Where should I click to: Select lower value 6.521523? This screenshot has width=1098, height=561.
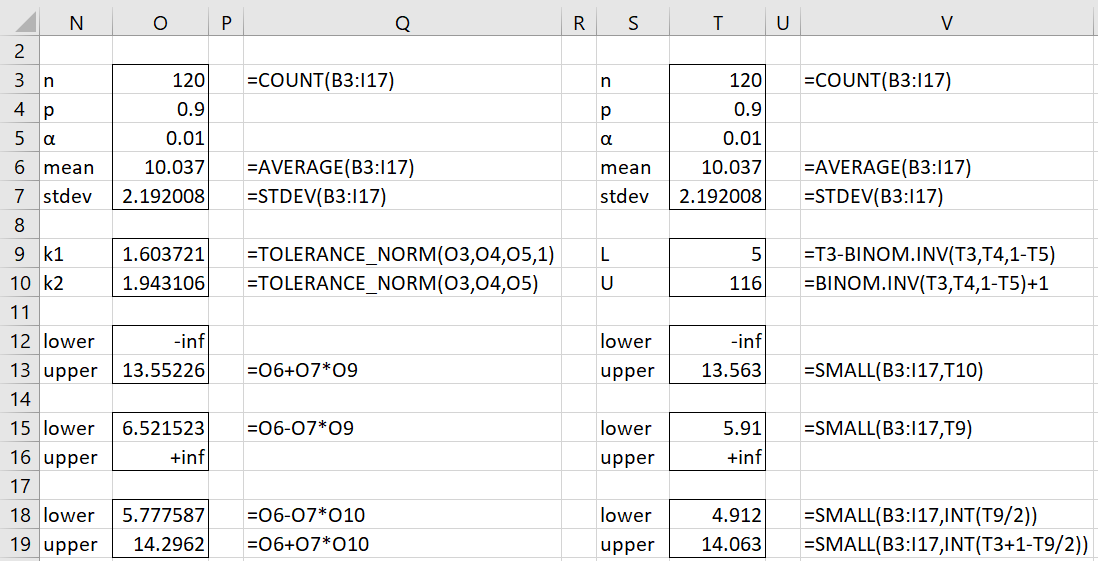(x=160, y=428)
